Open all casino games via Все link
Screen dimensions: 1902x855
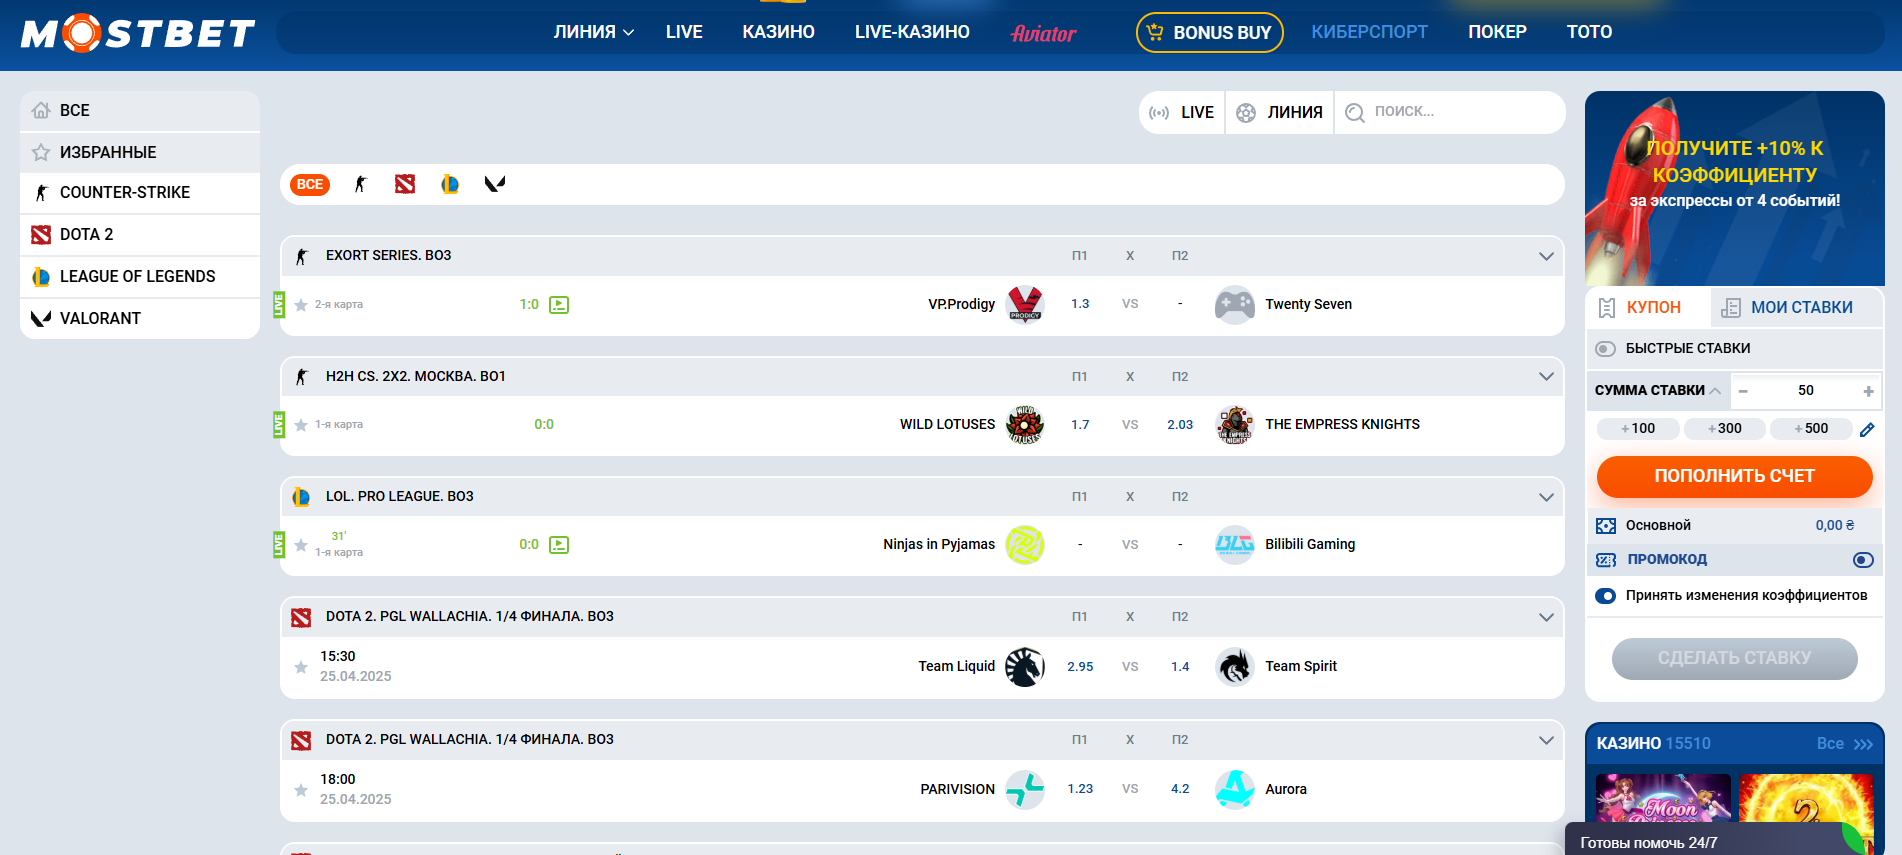pyautogui.click(x=1844, y=744)
